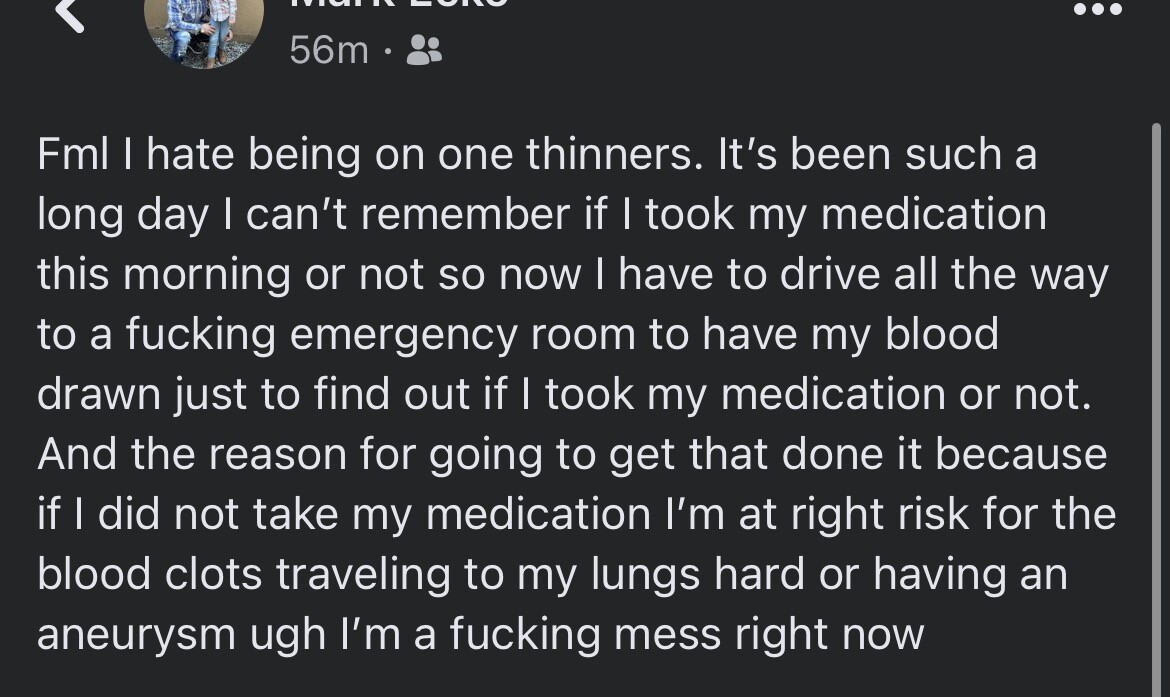The image size is (1170, 697).
Task: Click the word "Fml" starting the post
Action: 71,155
